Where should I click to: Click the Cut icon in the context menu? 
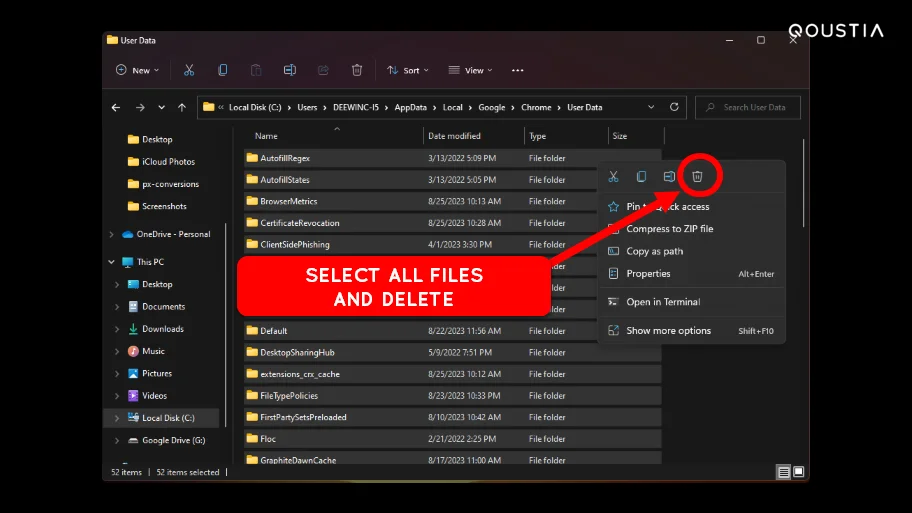613,177
